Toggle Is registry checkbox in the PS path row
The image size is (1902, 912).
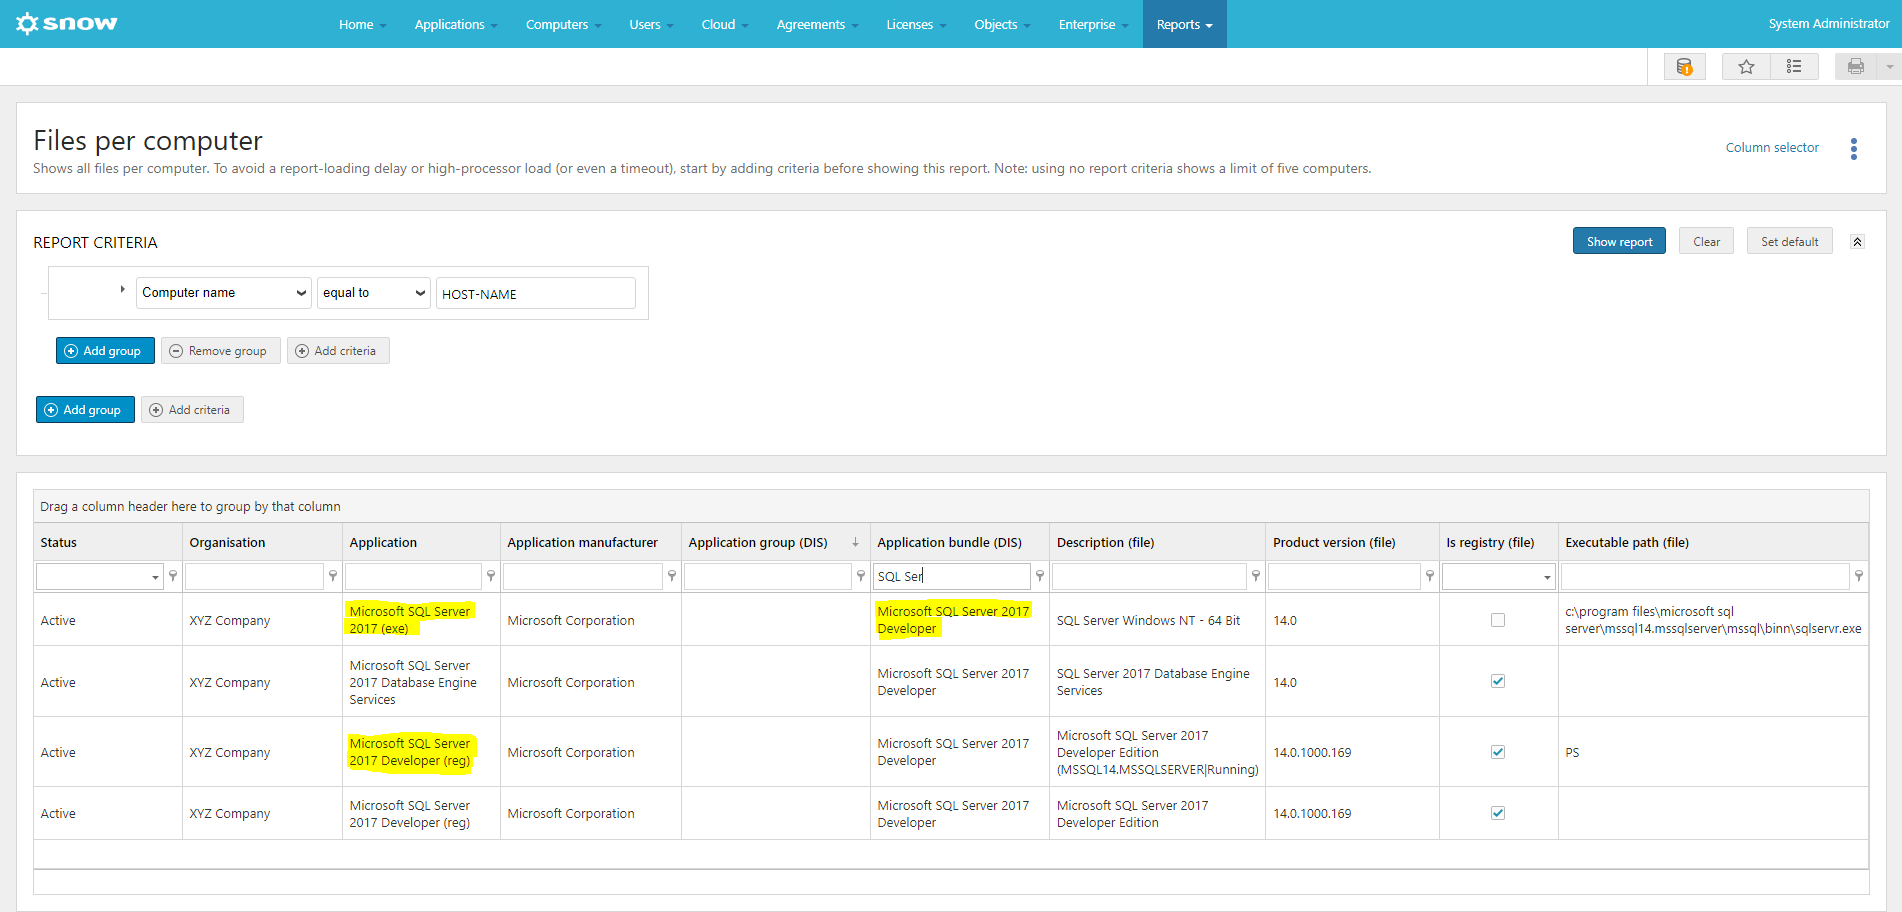[1498, 752]
